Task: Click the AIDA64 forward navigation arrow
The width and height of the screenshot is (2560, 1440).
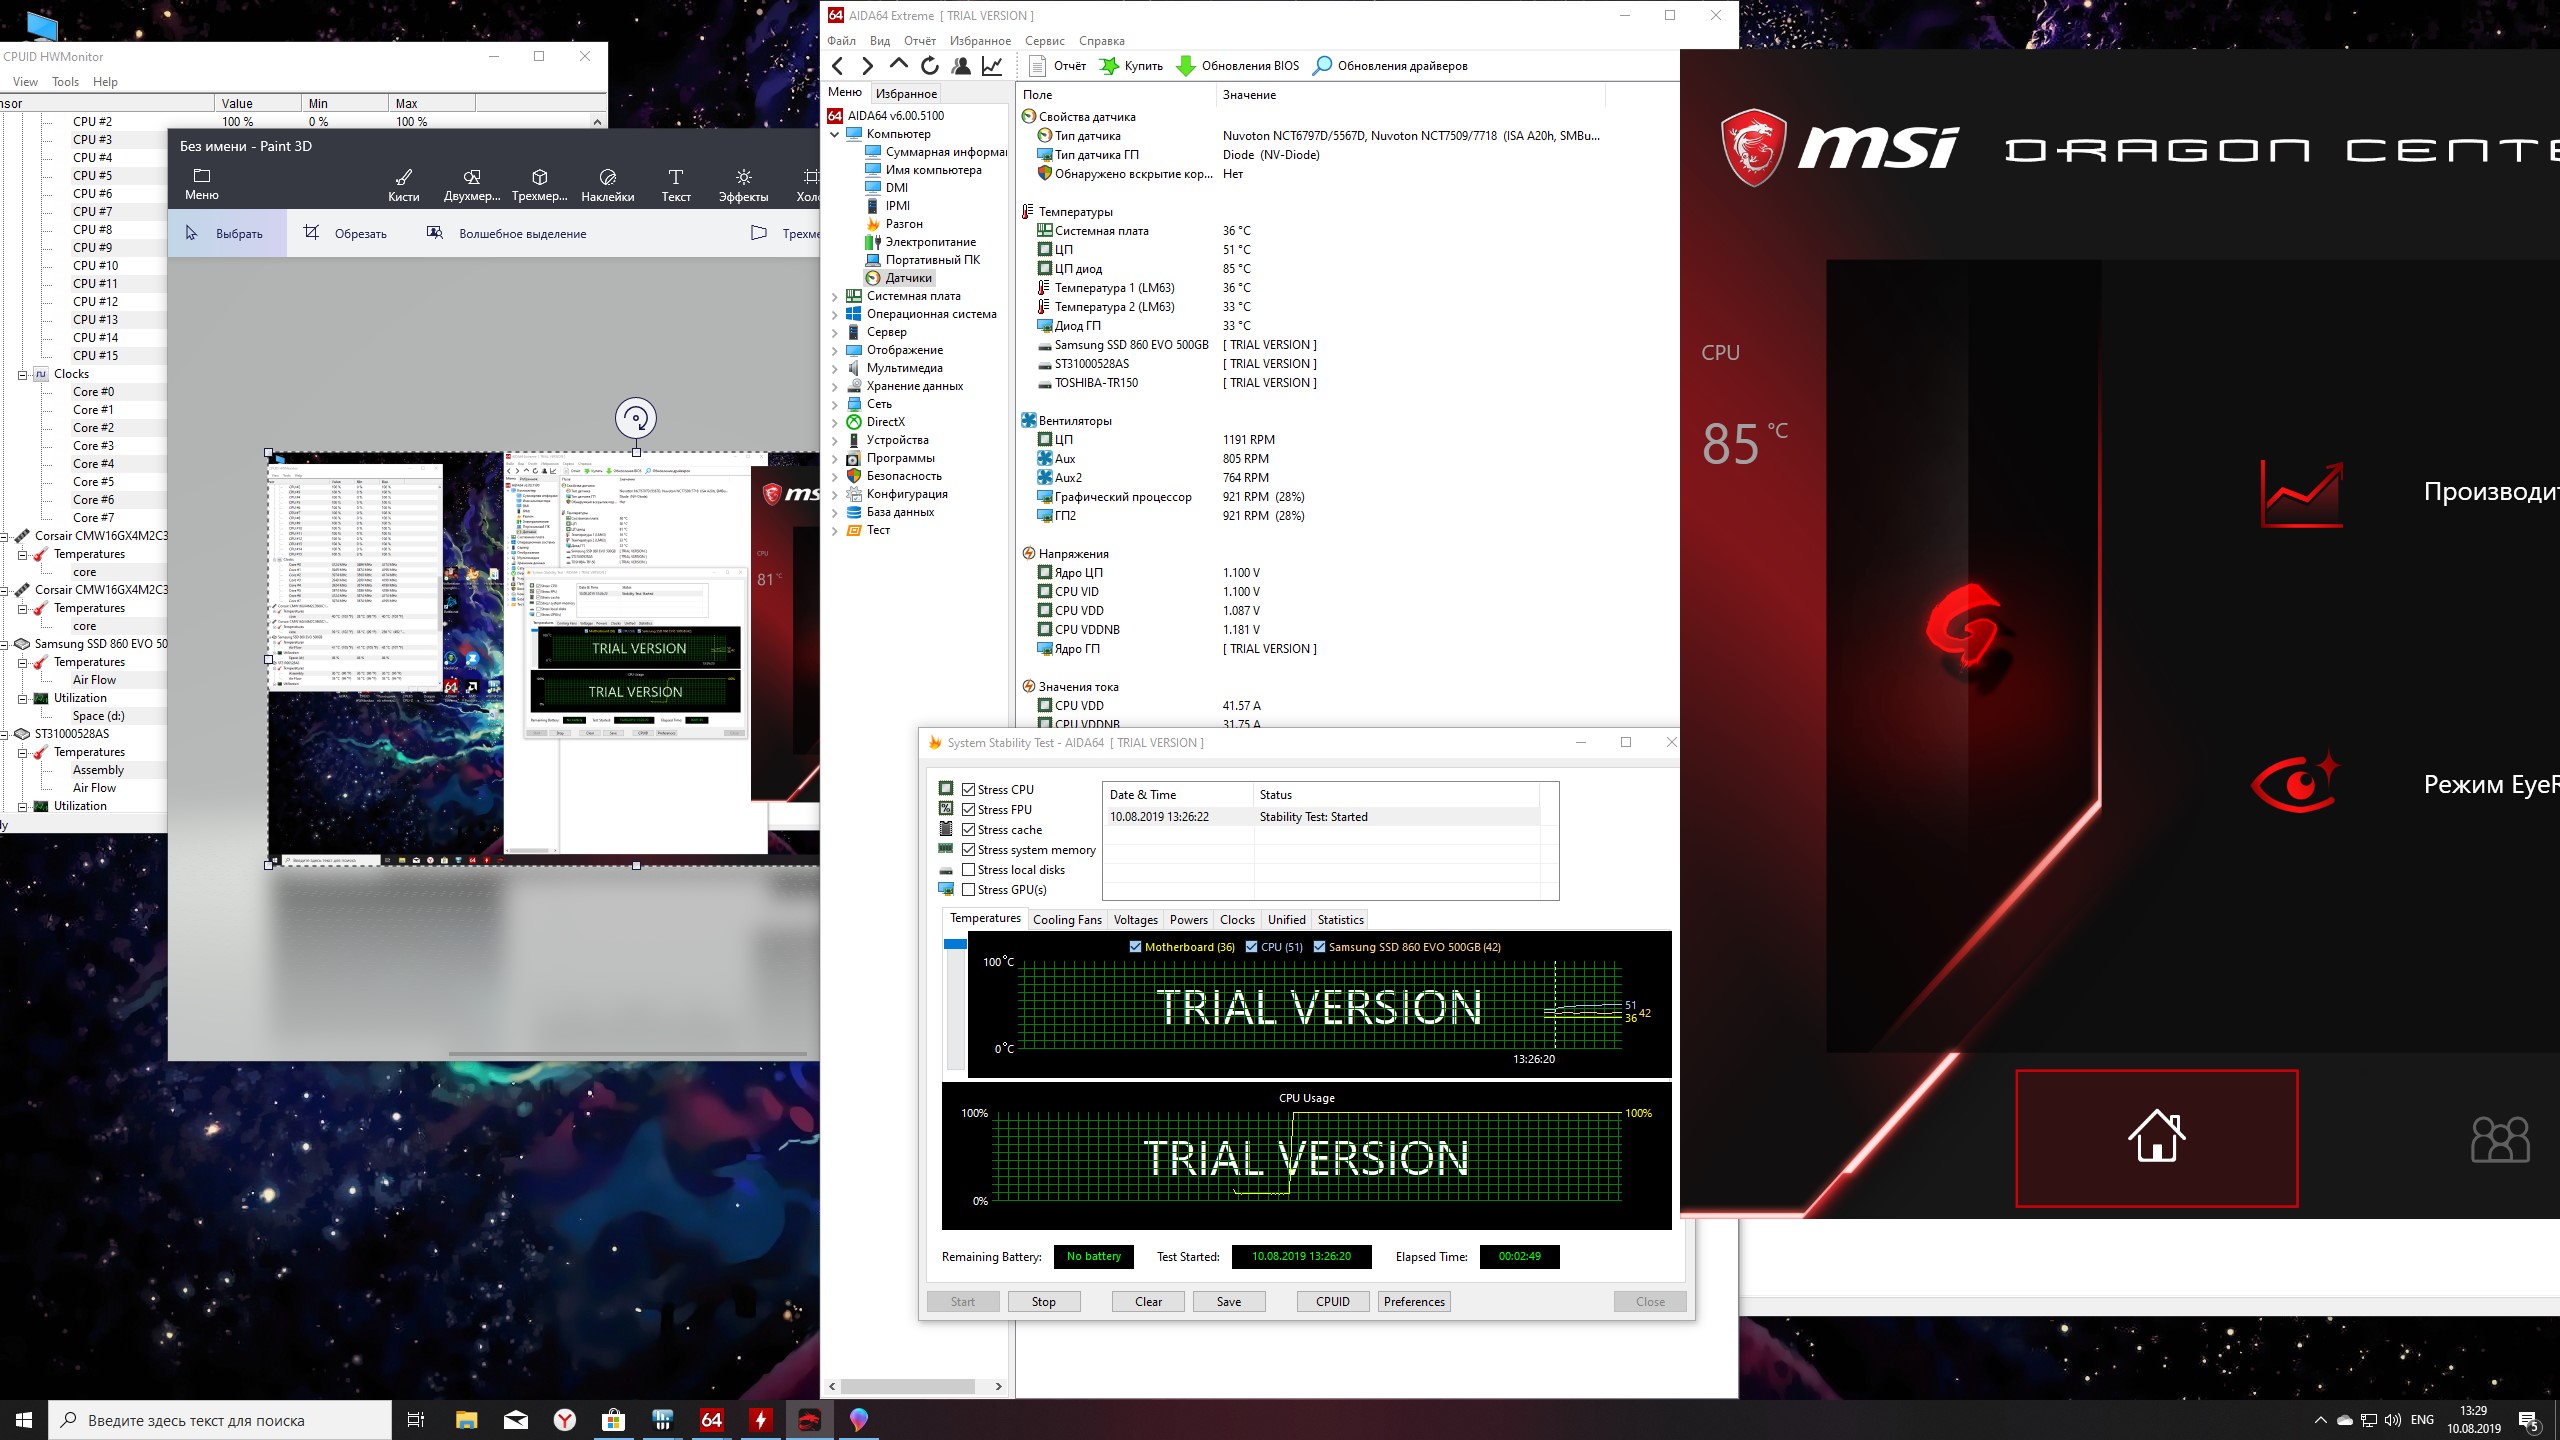Action: (867, 66)
